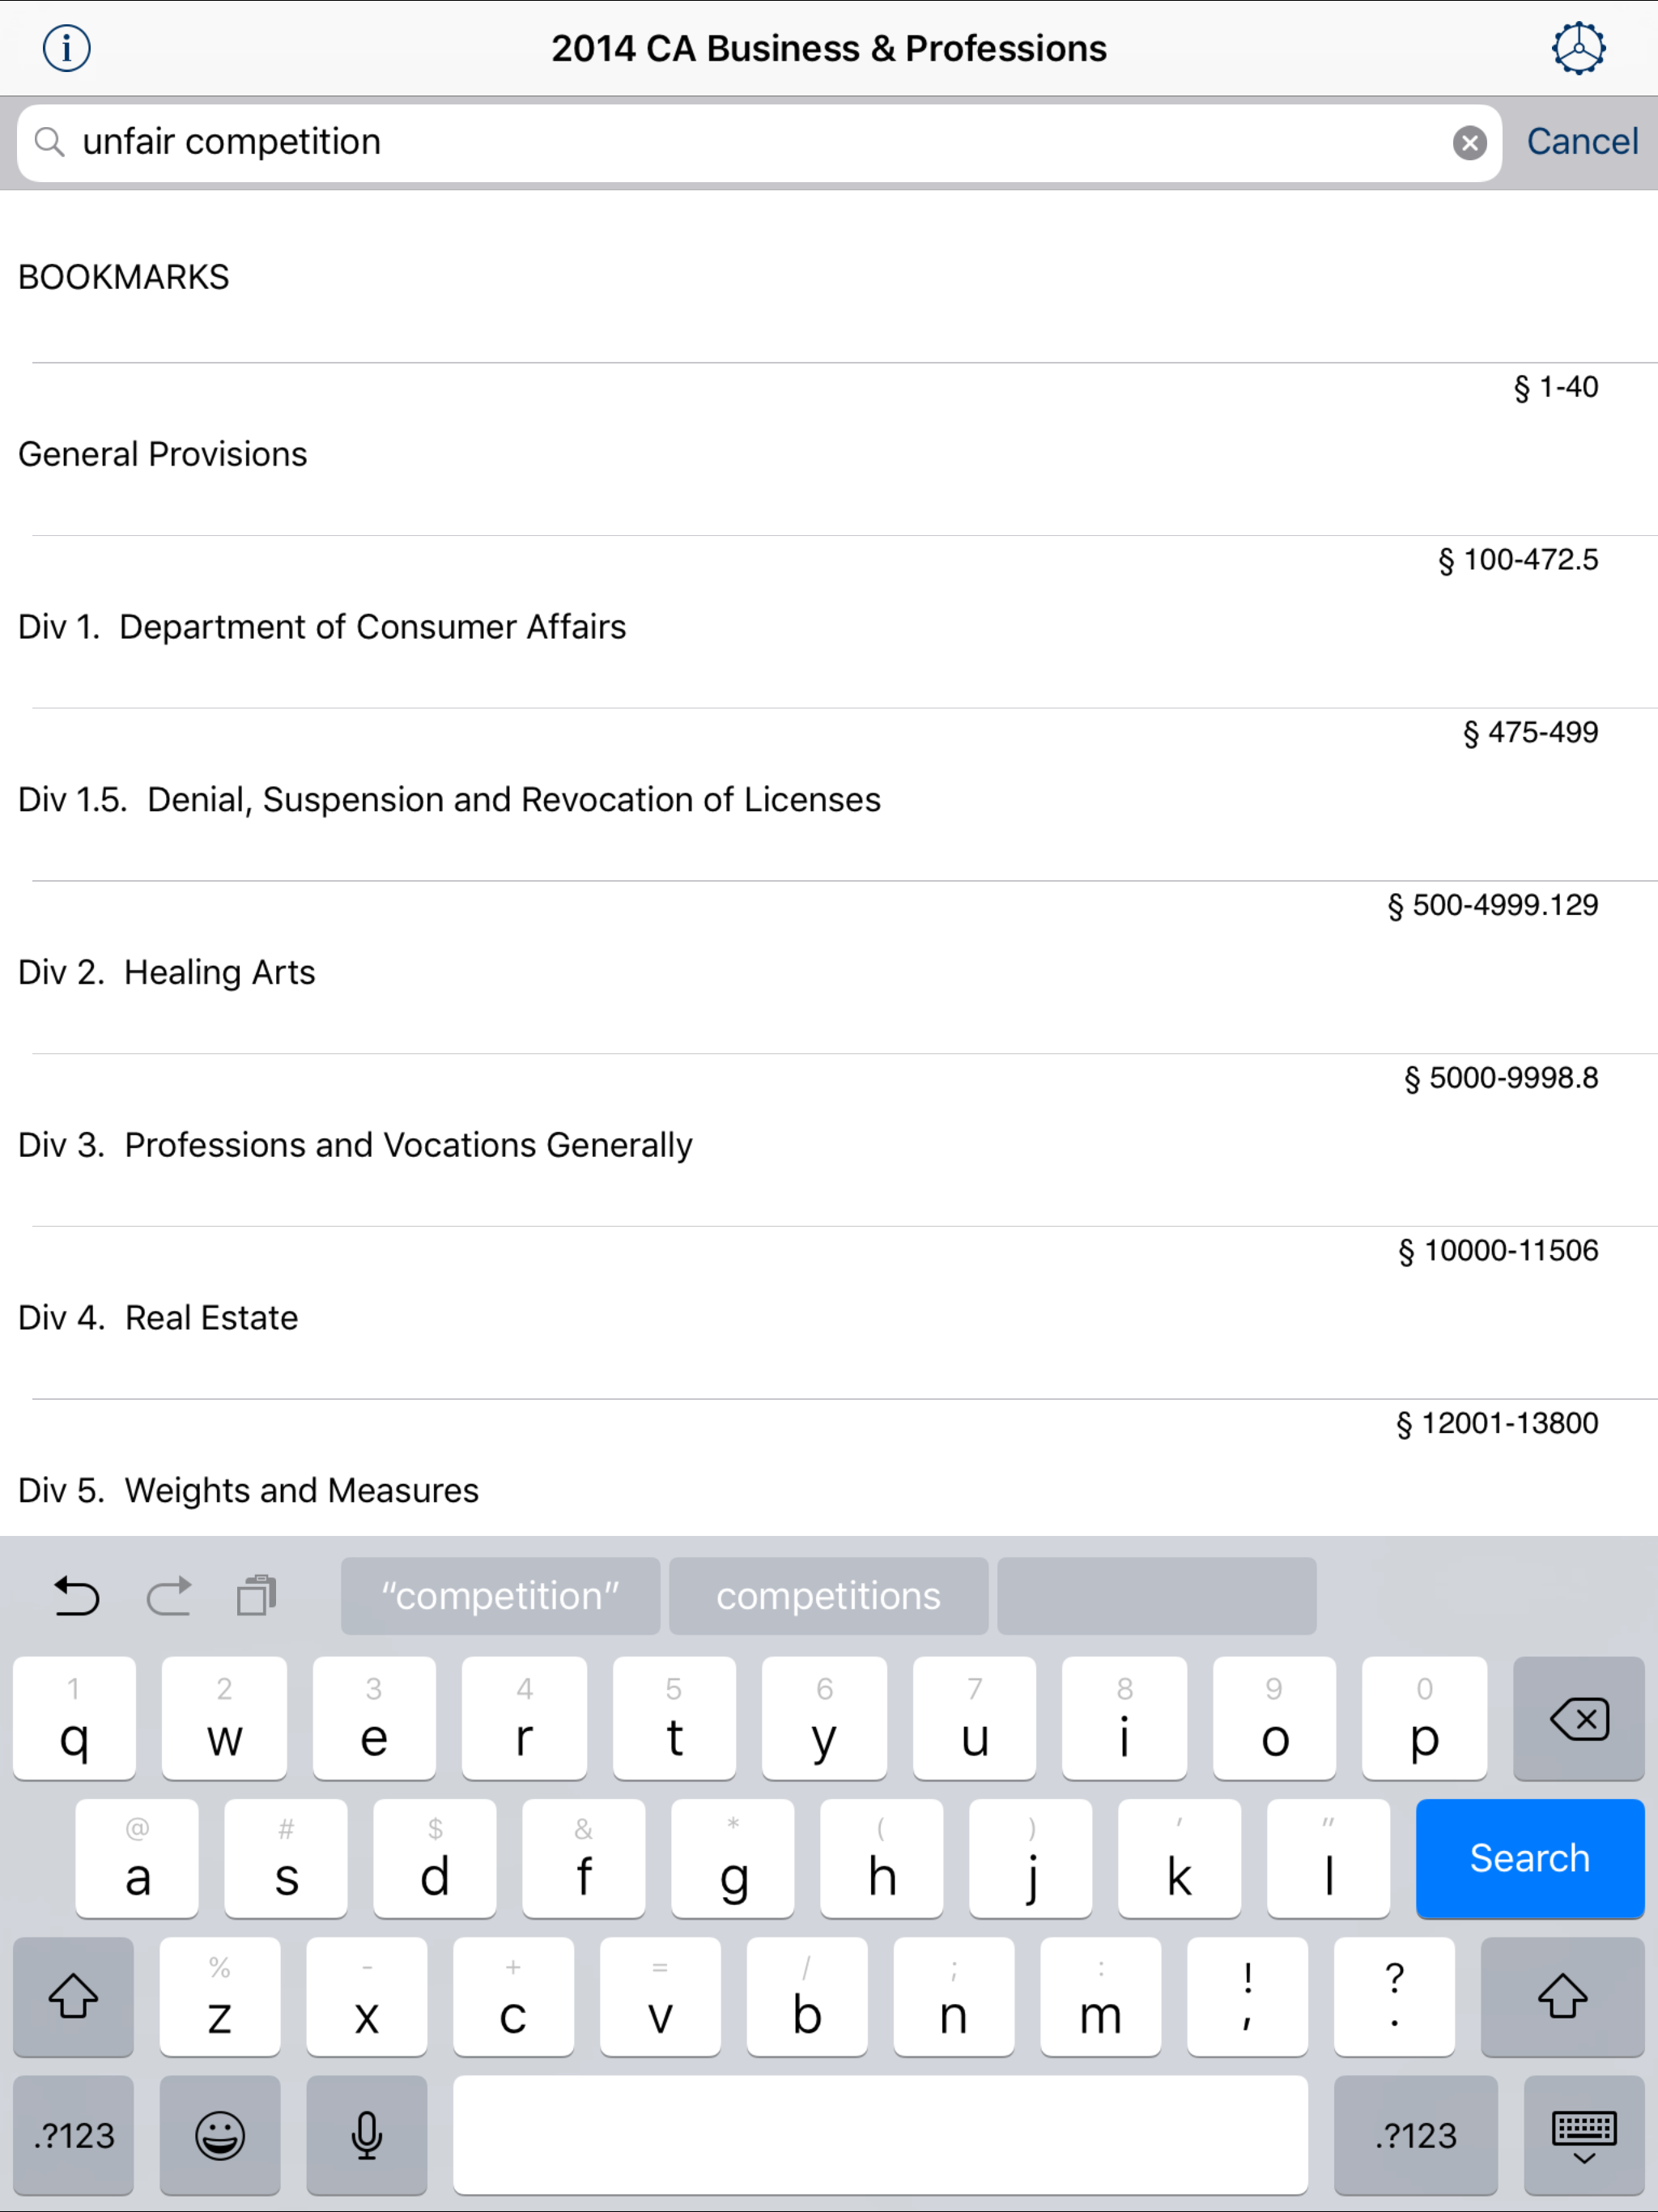This screenshot has height=2212, width=1658.
Task: Cancel the search
Action: coord(1581,142)
